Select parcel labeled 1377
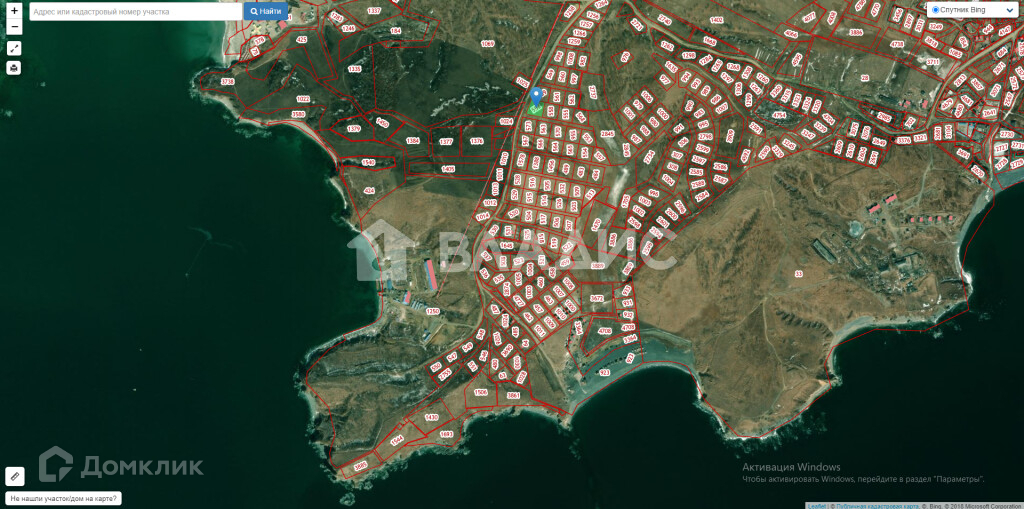 [x=446, y=141]
